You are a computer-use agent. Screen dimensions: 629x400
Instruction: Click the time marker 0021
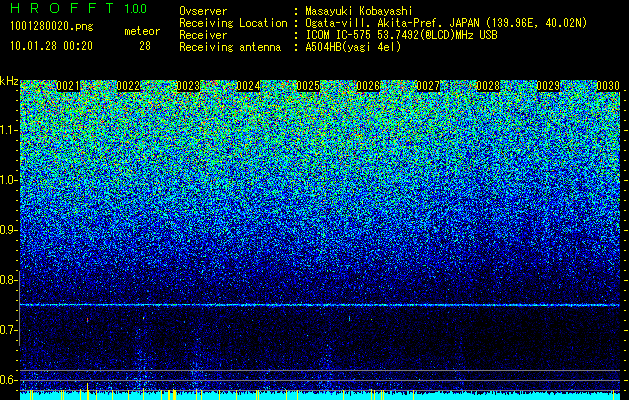click(68, 86)
